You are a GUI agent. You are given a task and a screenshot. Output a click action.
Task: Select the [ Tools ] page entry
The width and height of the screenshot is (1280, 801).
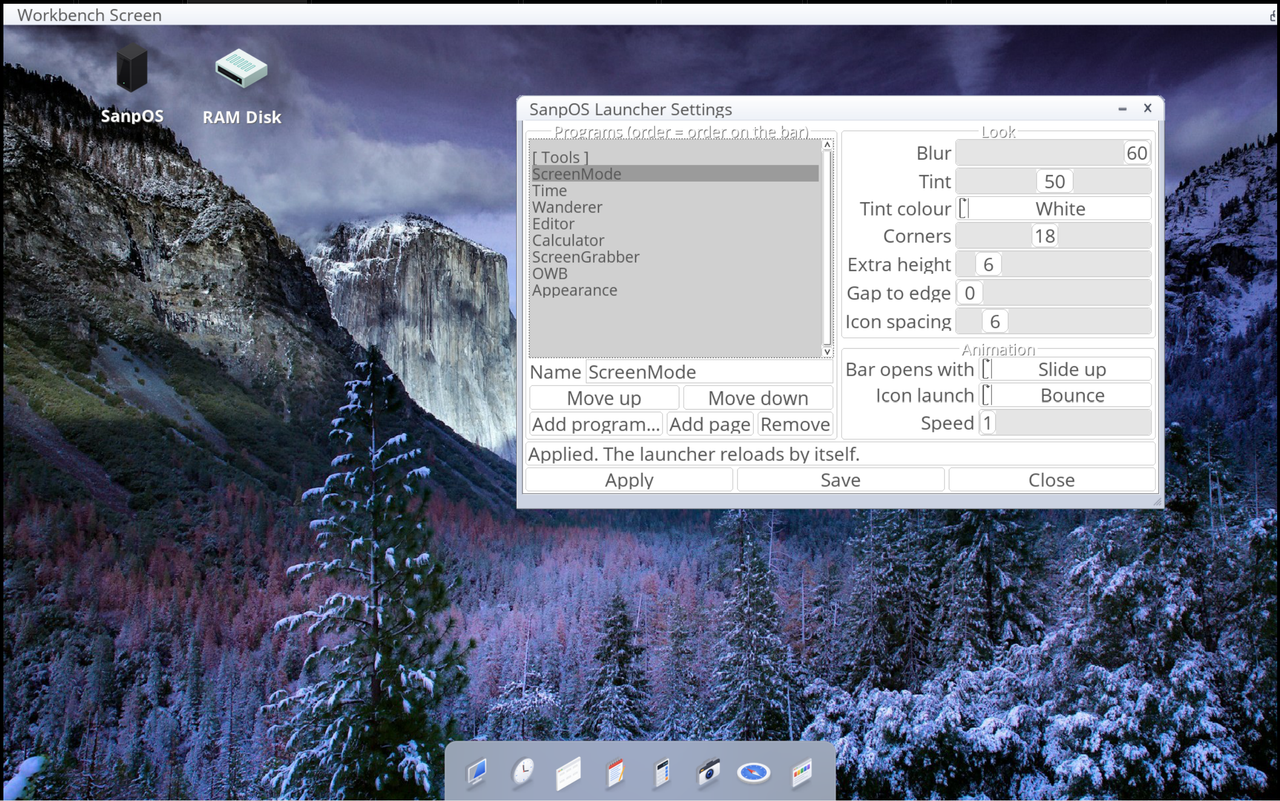(x=675, y=157)
